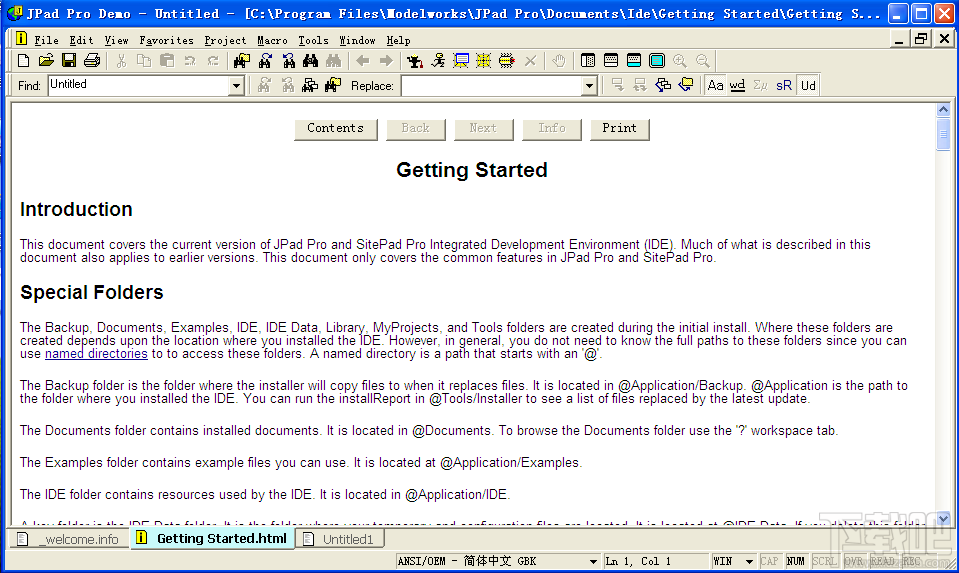Click the binoculars-folder icon in the Find bar
Image resolution: width=959 pixels, height=573 pixels.
[333, 86]
